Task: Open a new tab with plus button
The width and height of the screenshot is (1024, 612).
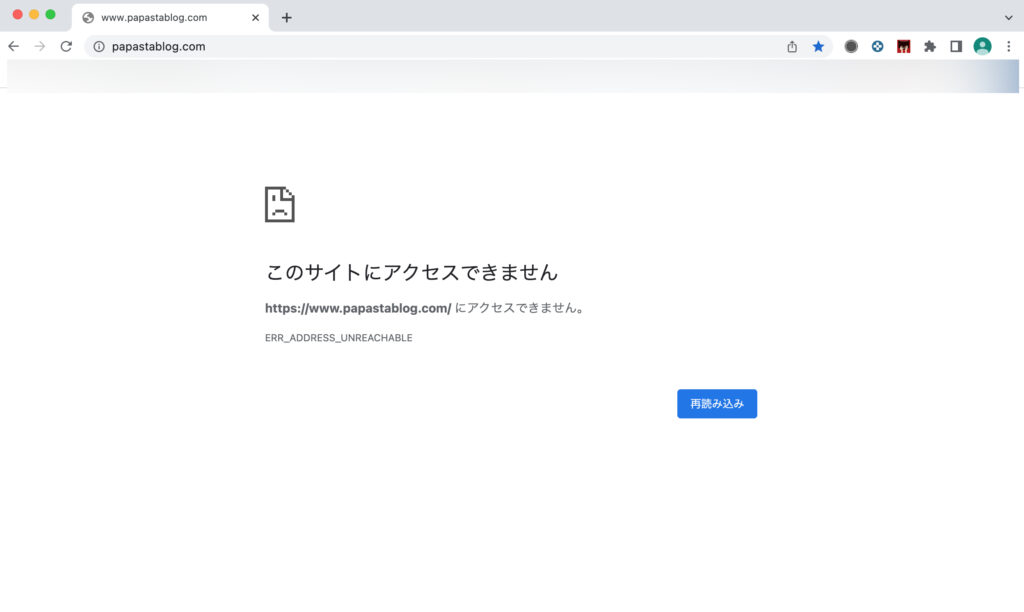Action: coord(287,17)
